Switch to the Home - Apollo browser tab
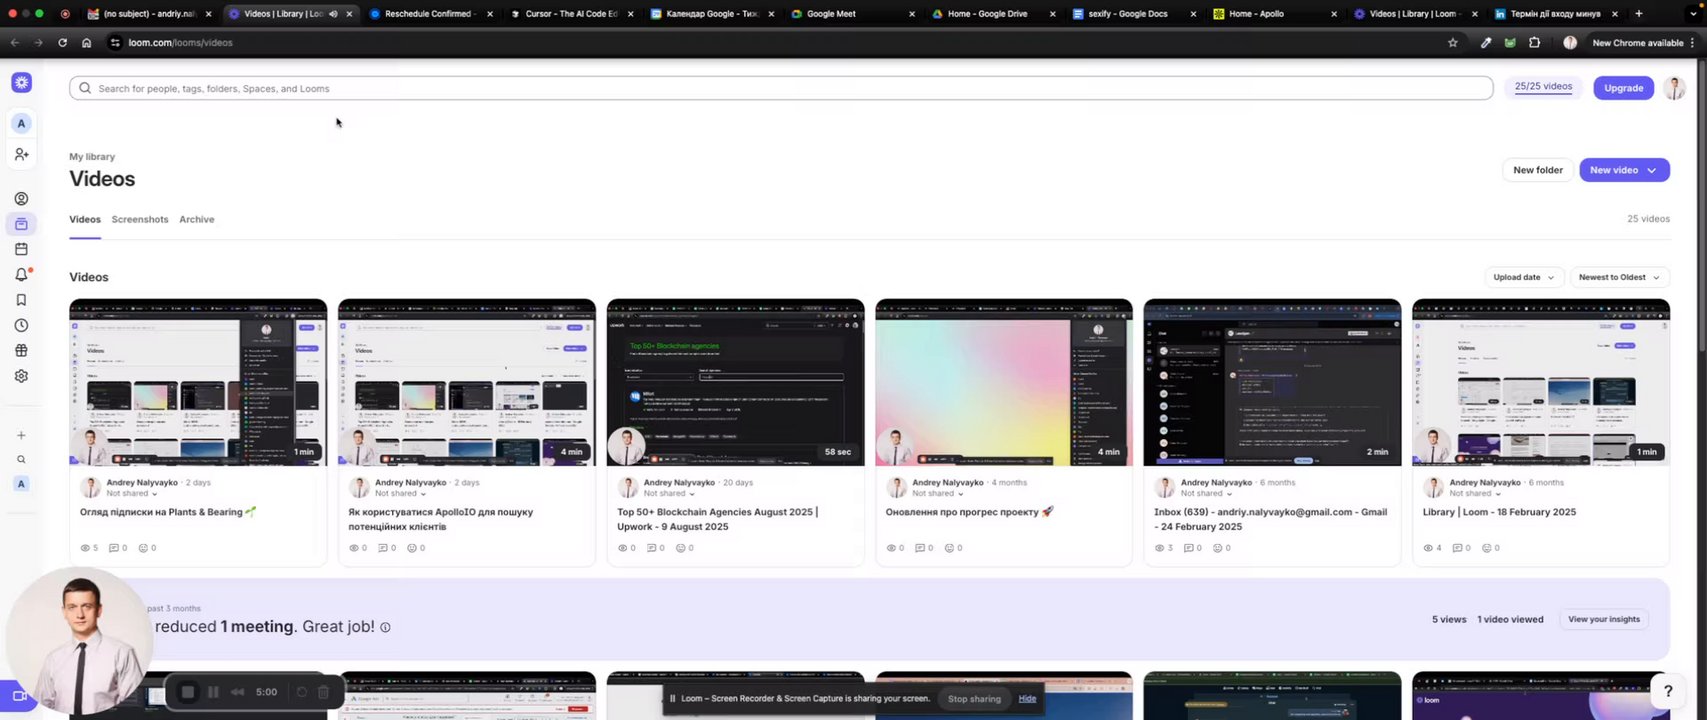Viewport: 1707px width, 720px height. click(1273, 14)
